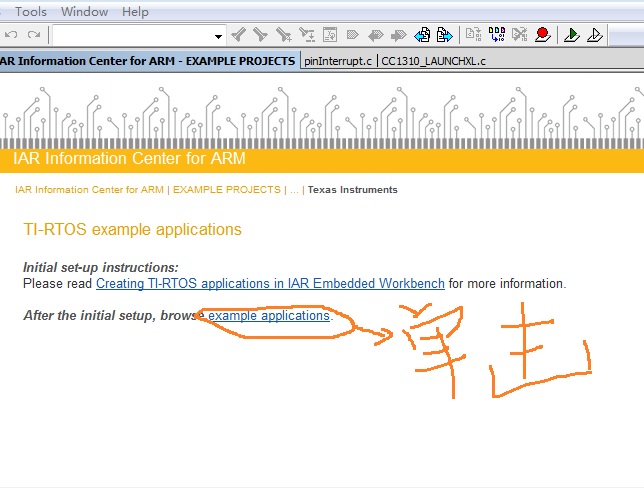Viewport: 644px width, 489px height.
Task: Click the IAR Information Center for ARM banner
Action: tap(129, 158)
